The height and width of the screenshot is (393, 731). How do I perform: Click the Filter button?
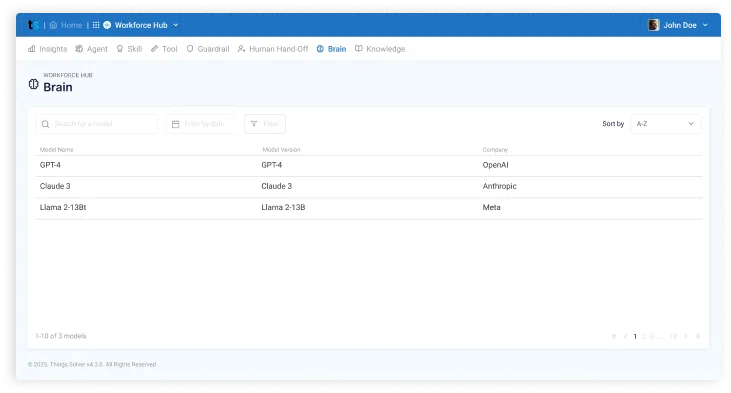(x=265, y=124)
